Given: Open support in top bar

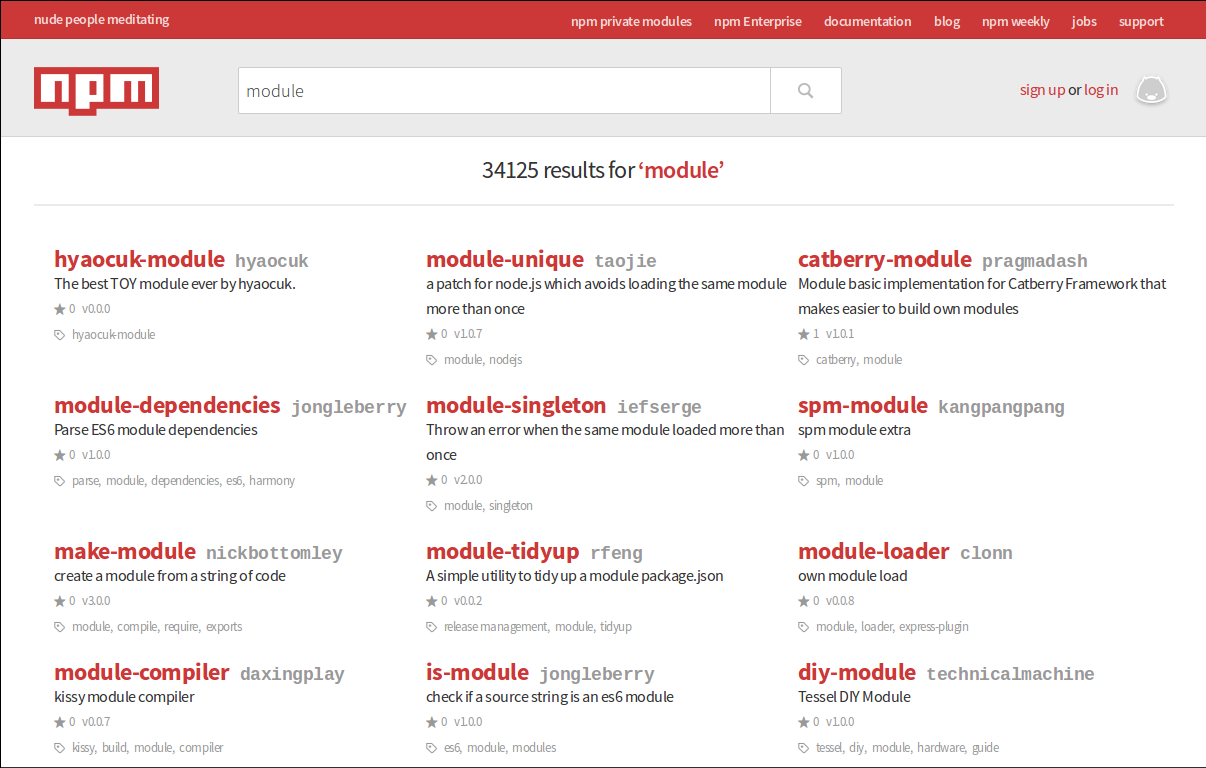Looking at the screenshot, I should click(1141, 21).
